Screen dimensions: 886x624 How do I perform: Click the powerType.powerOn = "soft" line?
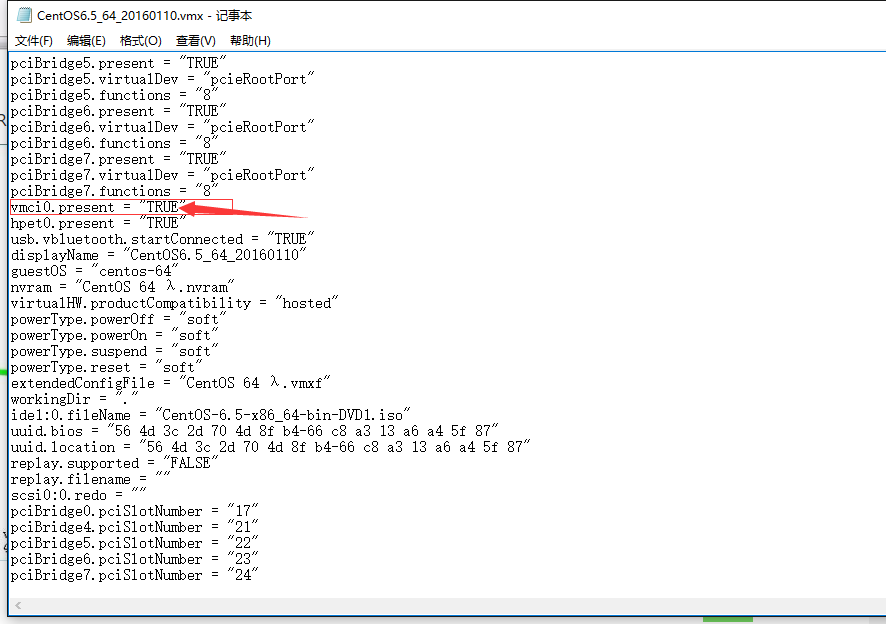[114, 335]
